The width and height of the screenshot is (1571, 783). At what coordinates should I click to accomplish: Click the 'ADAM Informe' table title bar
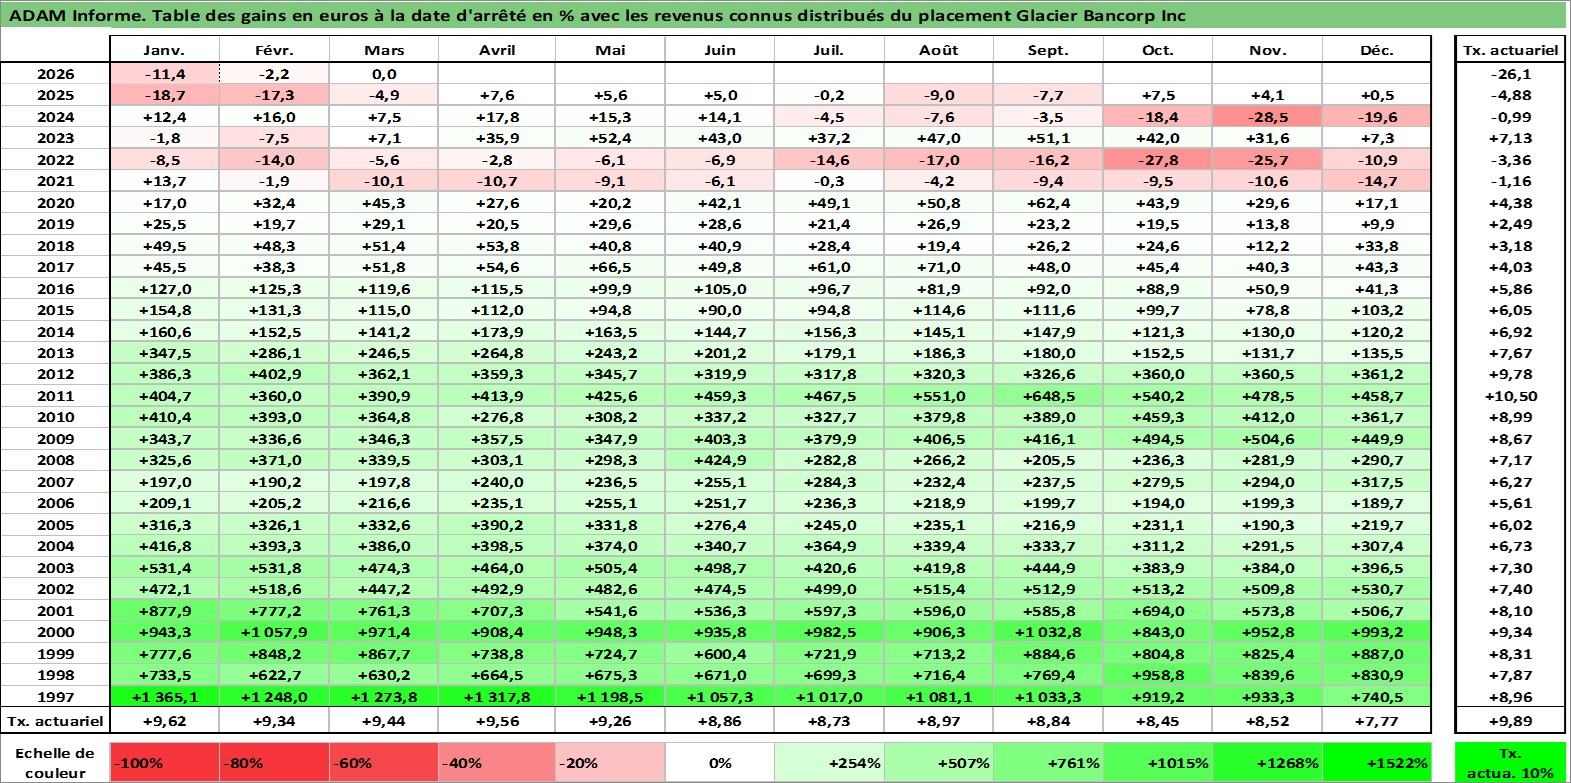coord(783,15)
